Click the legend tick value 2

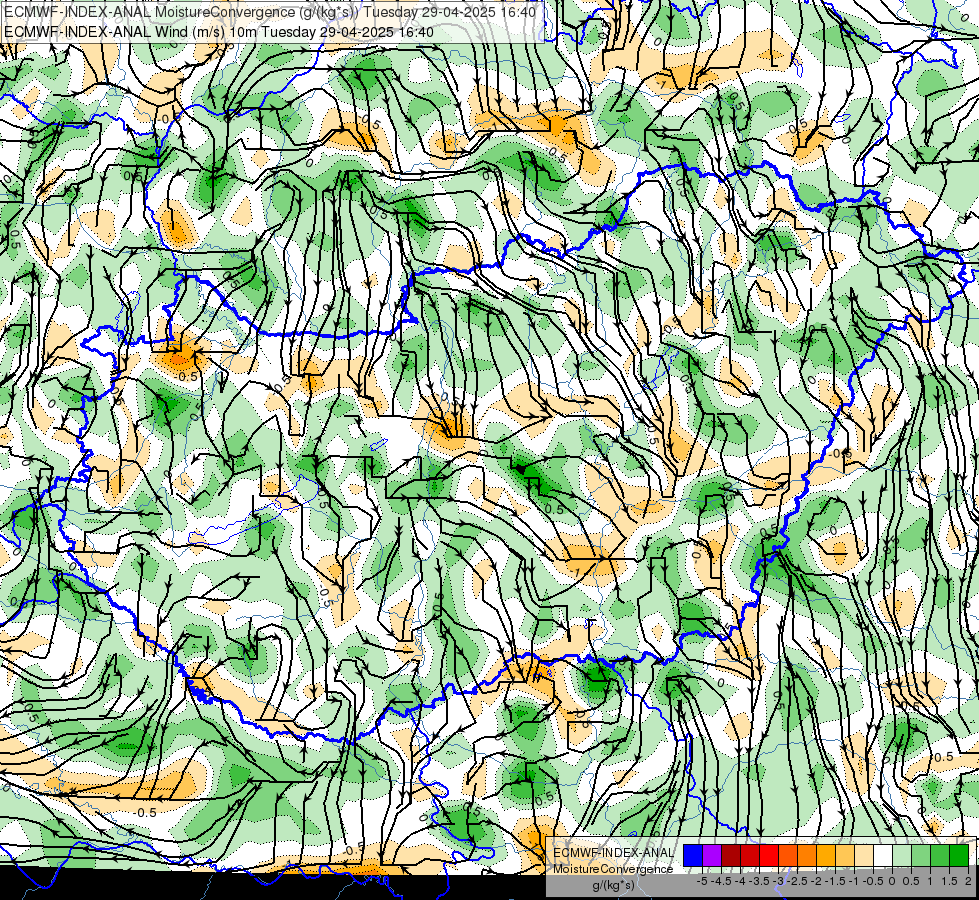[968, 881]
